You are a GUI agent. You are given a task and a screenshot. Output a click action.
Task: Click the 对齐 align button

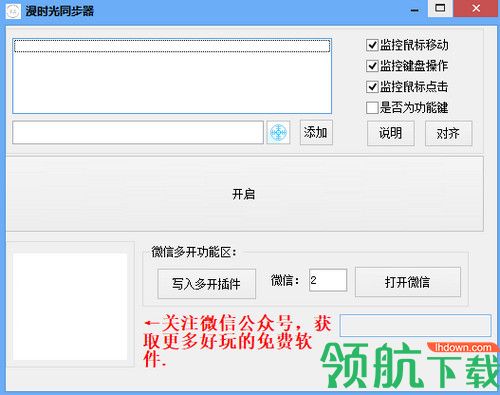pos(448,133)
